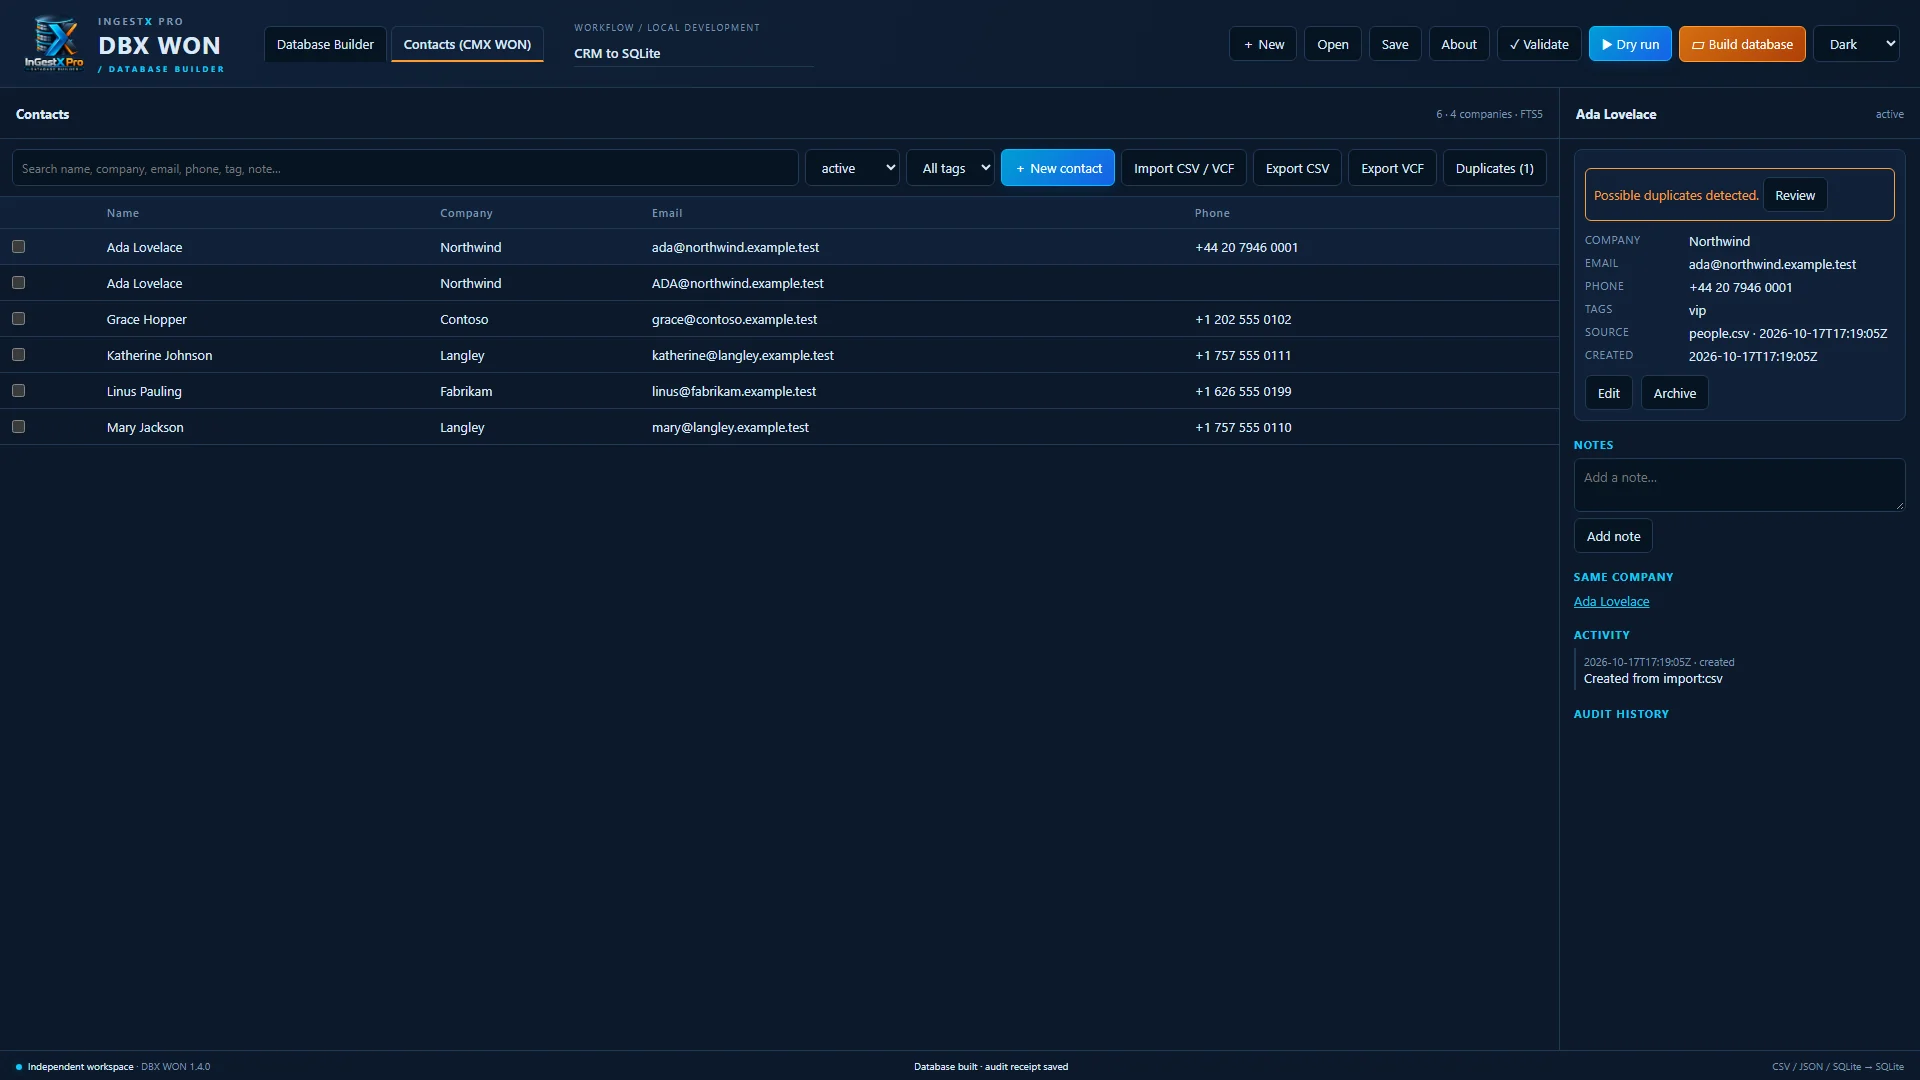This screenshot has height=1080, width=1920.
Task: Select checkbox for ada@northwind.example.test row
Action: [x=18, y=247]
